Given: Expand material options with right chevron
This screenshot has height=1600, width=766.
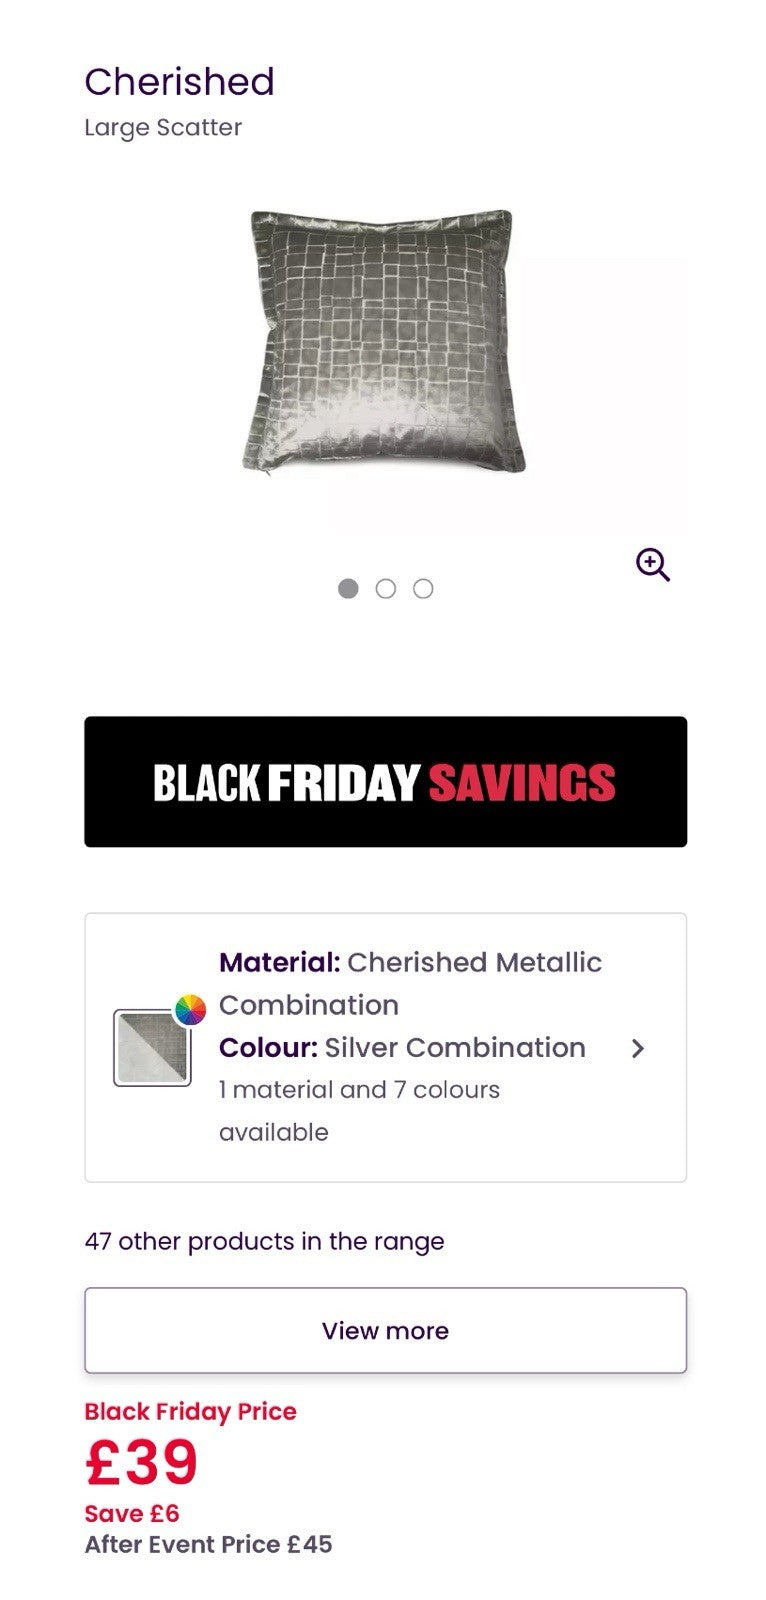Looking at the screenshot, I should pyautogui.click(x=638, y=1048).
